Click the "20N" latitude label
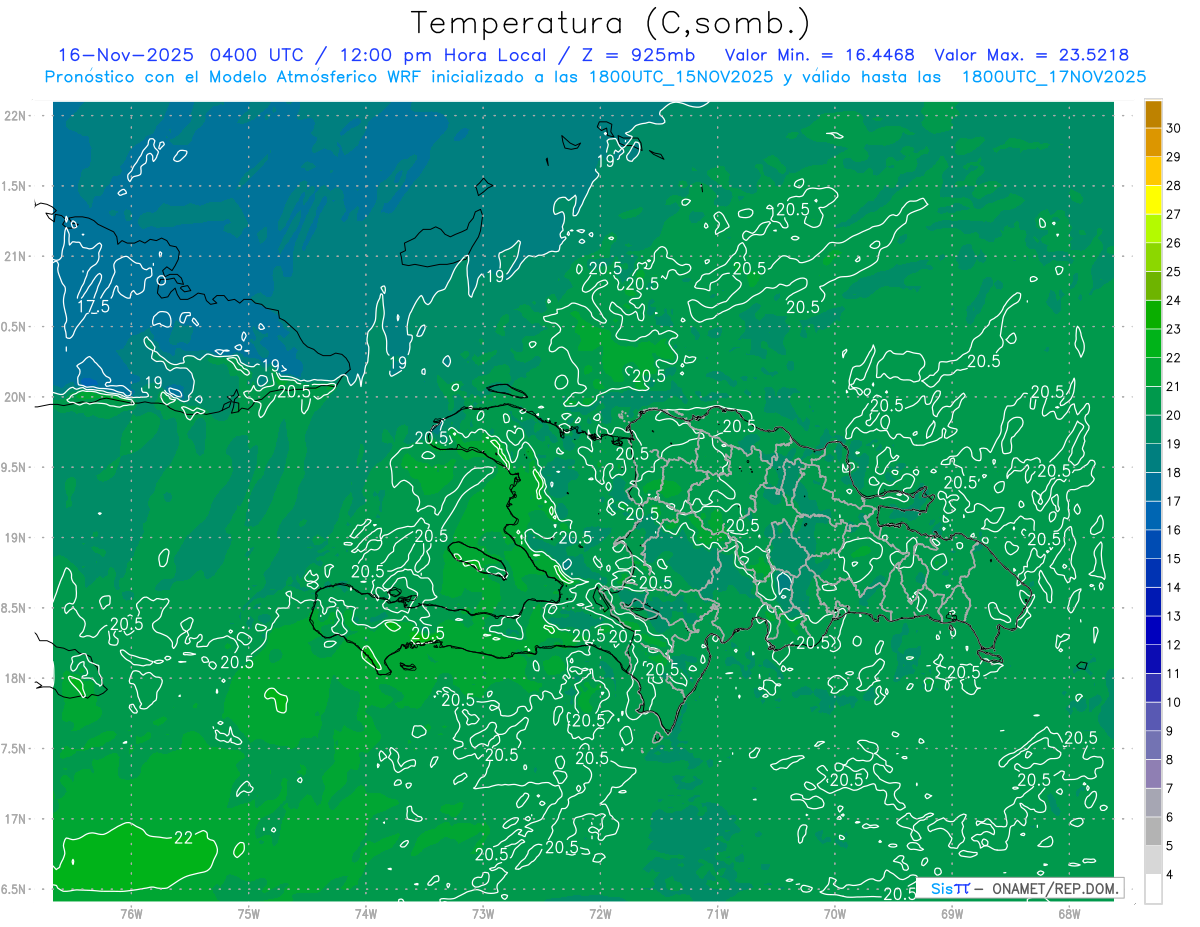The image size is (1200, 927). click(x=16, y=397)
